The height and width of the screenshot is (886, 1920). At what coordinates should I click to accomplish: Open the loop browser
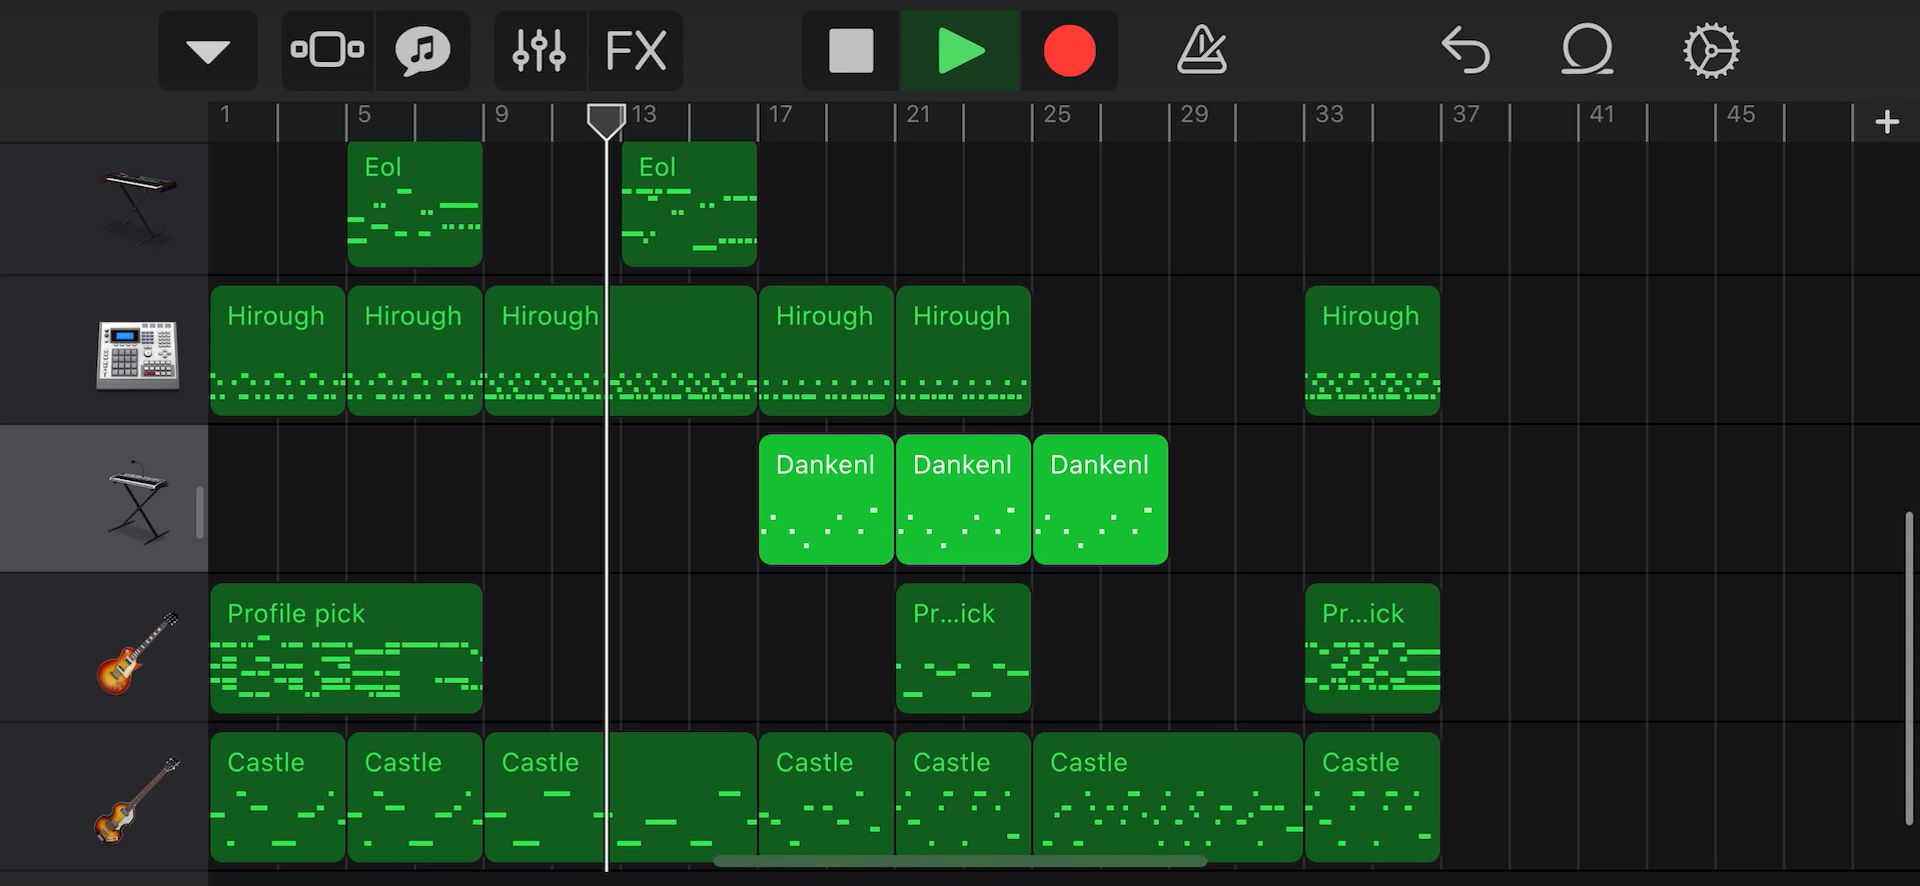pyautogui.click(x=1587, y=51)
